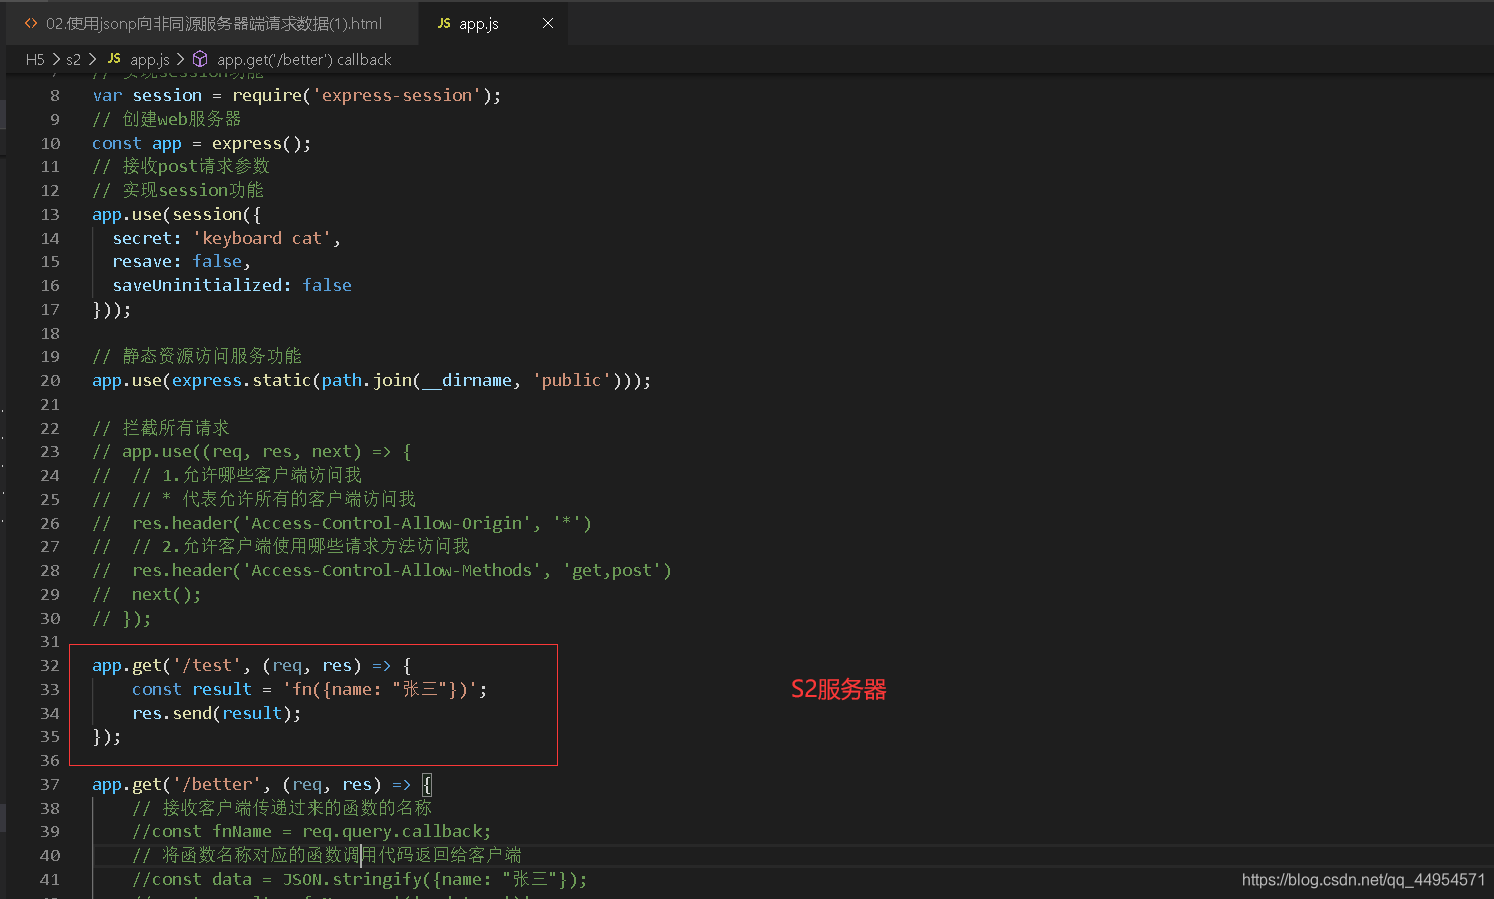1494x899 pixels.
Task: Expand chevron after s2 in breadcrumb
Action: coord(93,60)
